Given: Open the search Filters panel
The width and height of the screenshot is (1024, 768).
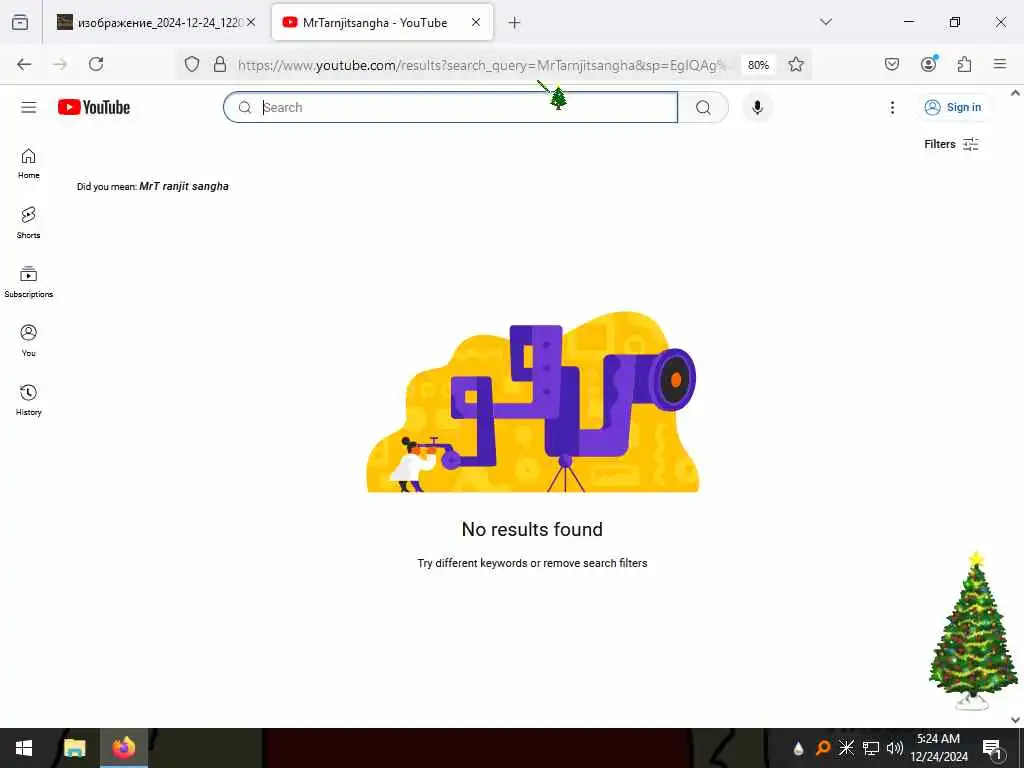Looking at the screenshot, I should (951, 144).
